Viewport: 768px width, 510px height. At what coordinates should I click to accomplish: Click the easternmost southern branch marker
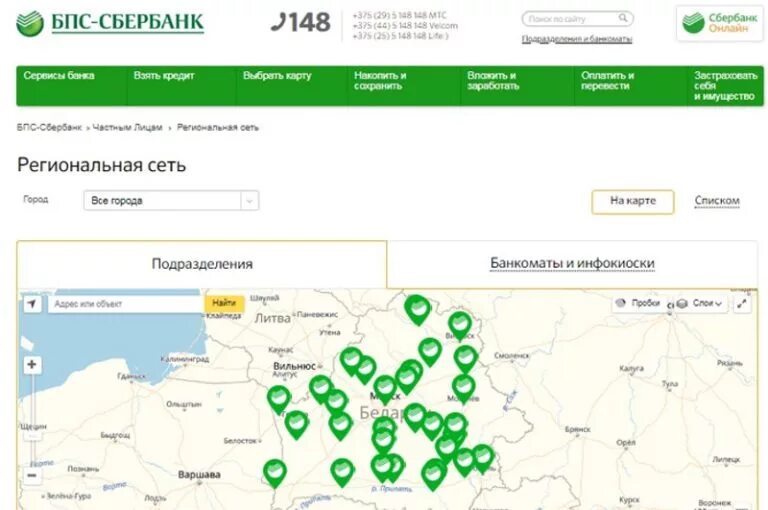(483, 459)
